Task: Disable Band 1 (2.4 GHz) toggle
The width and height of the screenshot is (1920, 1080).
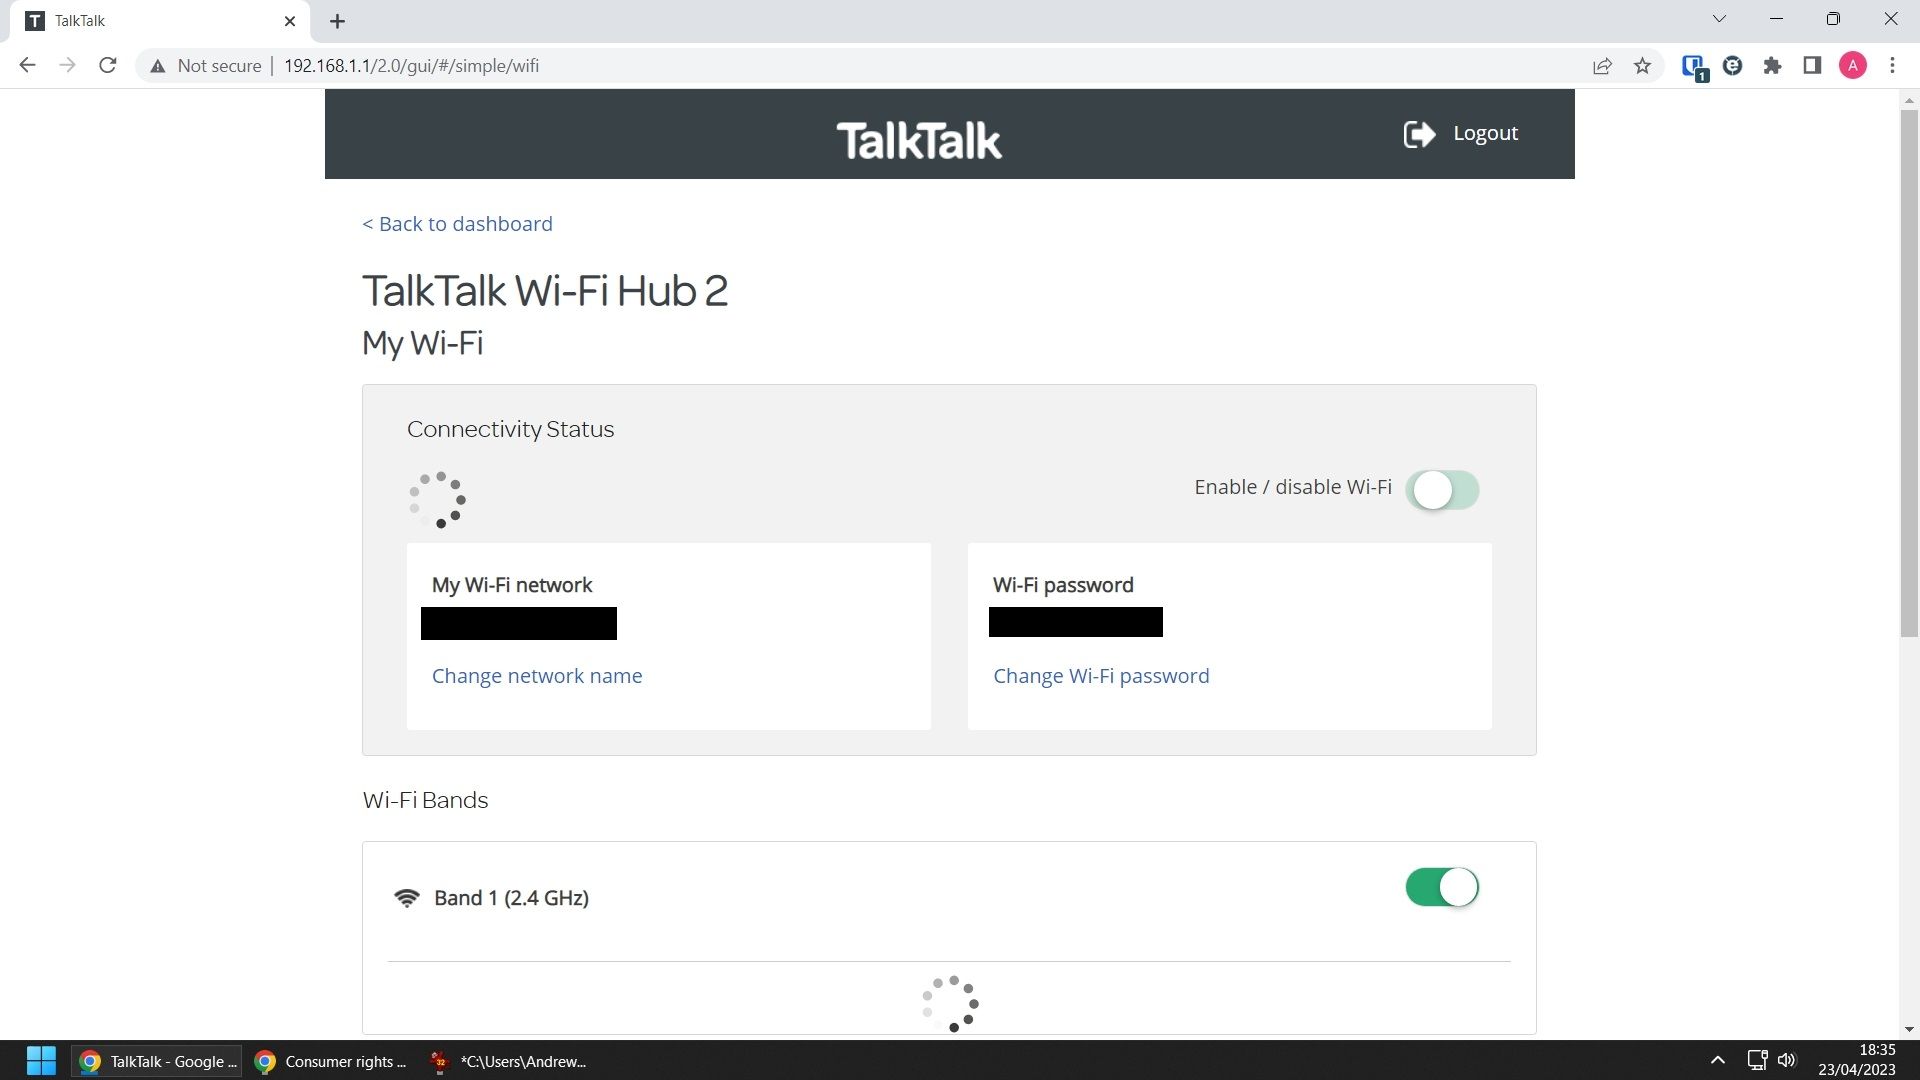Action: (x=1442, y=887)
